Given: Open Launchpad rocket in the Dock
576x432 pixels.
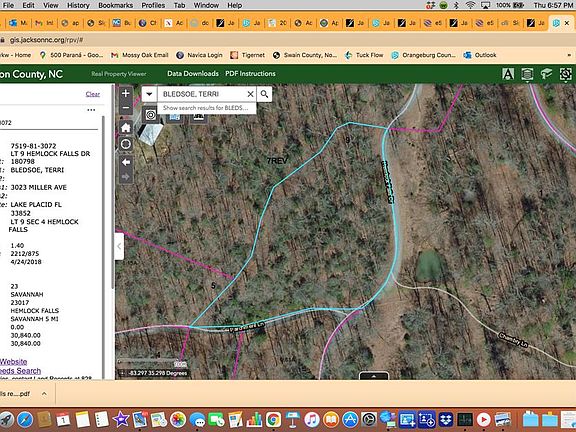Looking at the screenshot, I should click(6, 419).
